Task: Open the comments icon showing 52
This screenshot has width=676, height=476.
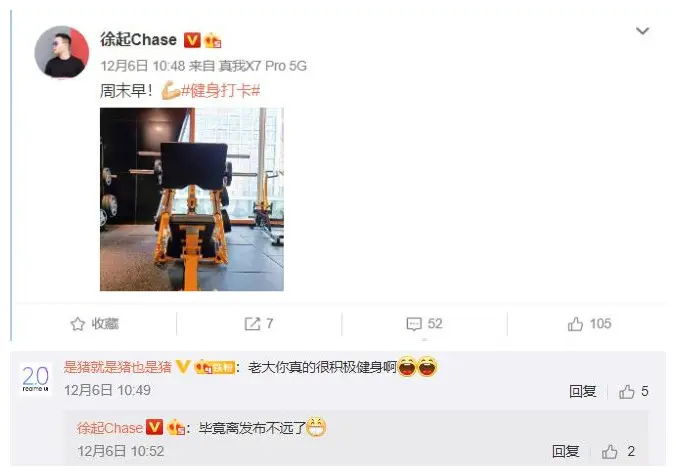Action: click(x=424, y=324)
